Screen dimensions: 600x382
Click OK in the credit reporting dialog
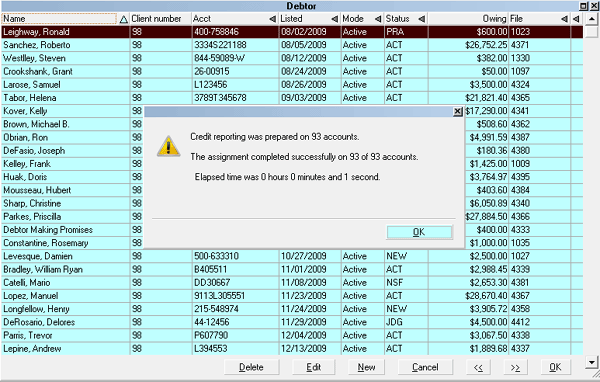coord(419,232)
